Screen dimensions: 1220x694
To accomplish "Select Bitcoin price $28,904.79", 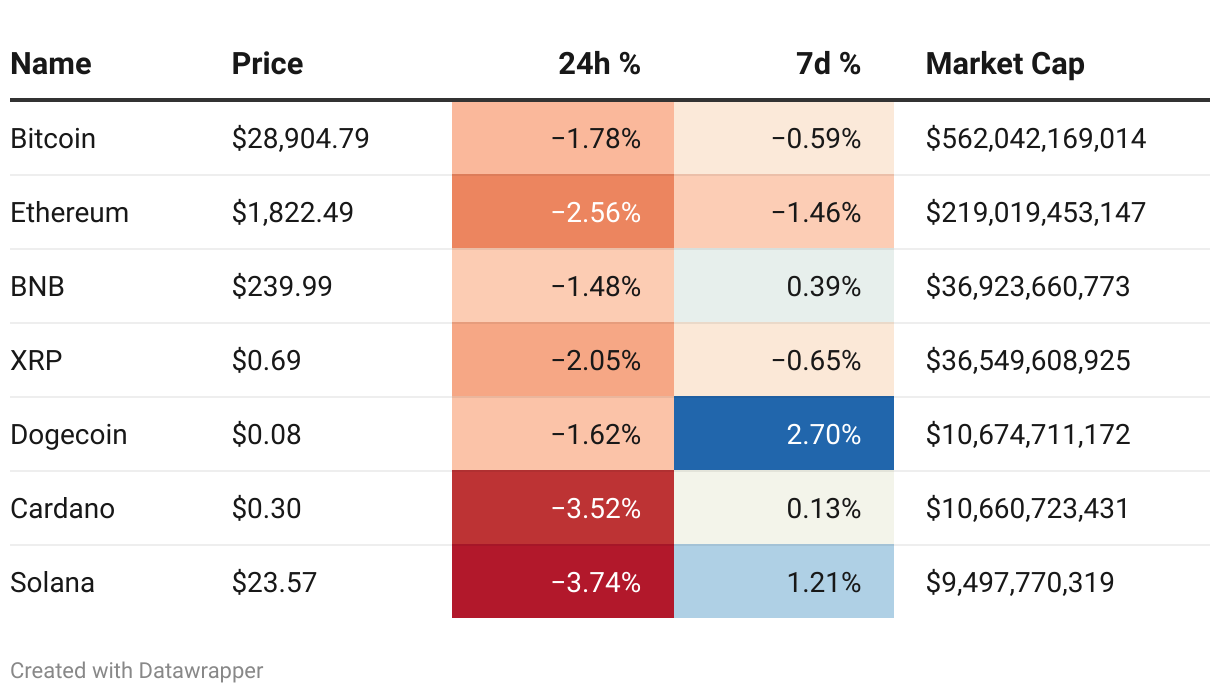I will click(x=300, y=138).
